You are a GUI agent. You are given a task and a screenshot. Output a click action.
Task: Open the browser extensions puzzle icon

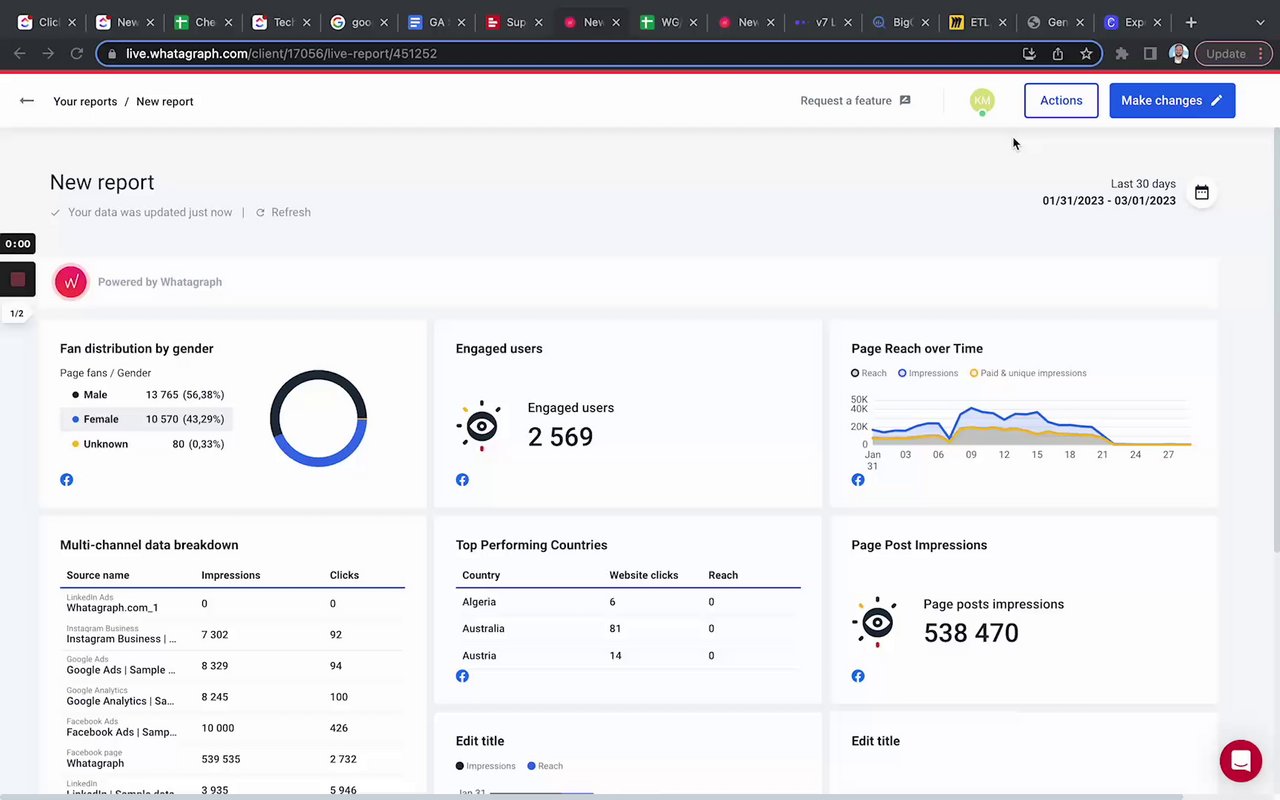coord(1122,54)
